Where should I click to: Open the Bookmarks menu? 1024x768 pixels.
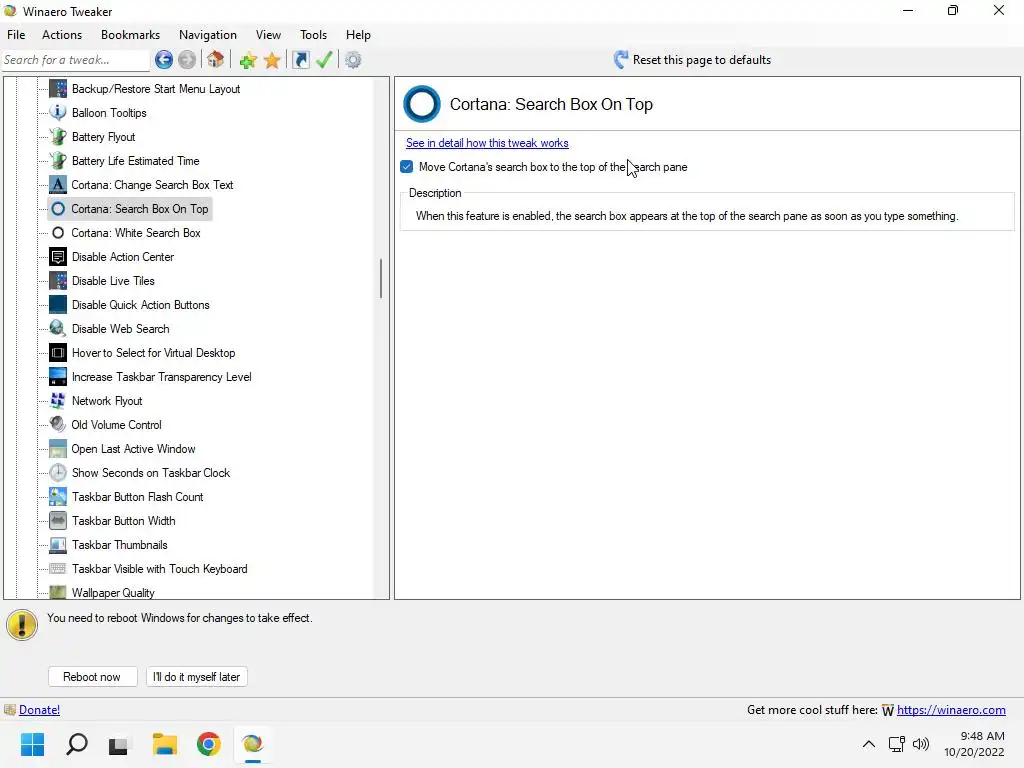131,35
